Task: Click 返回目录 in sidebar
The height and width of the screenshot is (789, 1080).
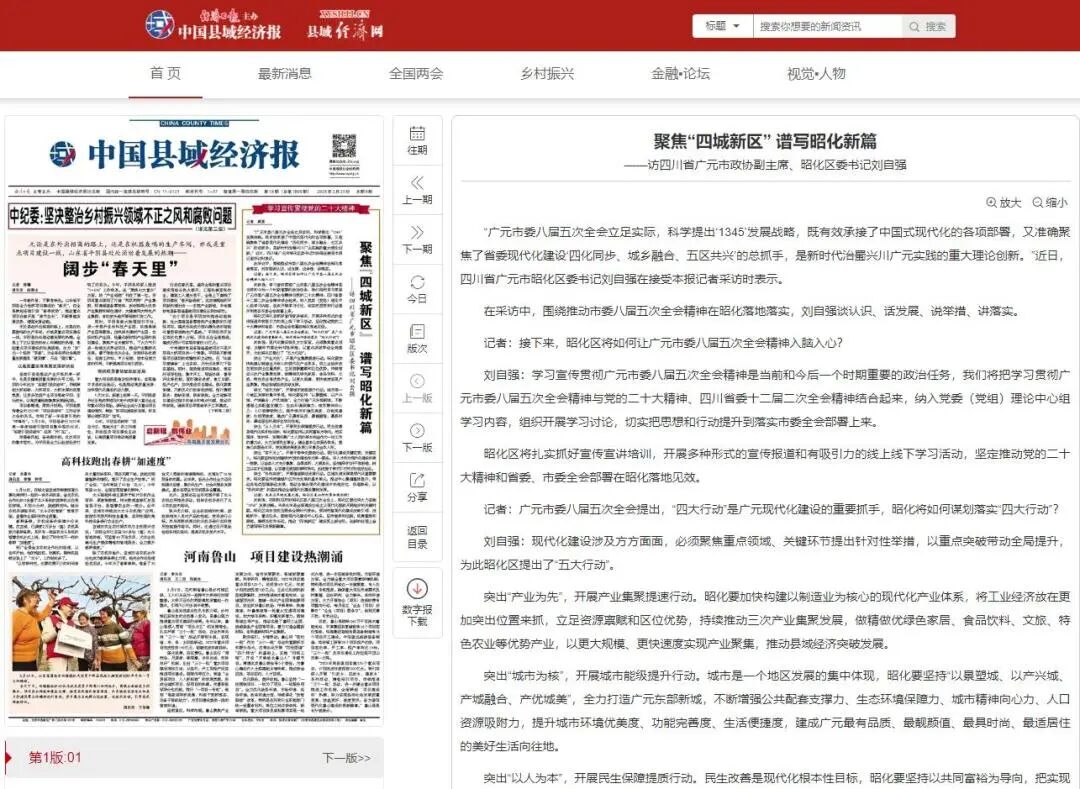Action: (x=417, y=537)
